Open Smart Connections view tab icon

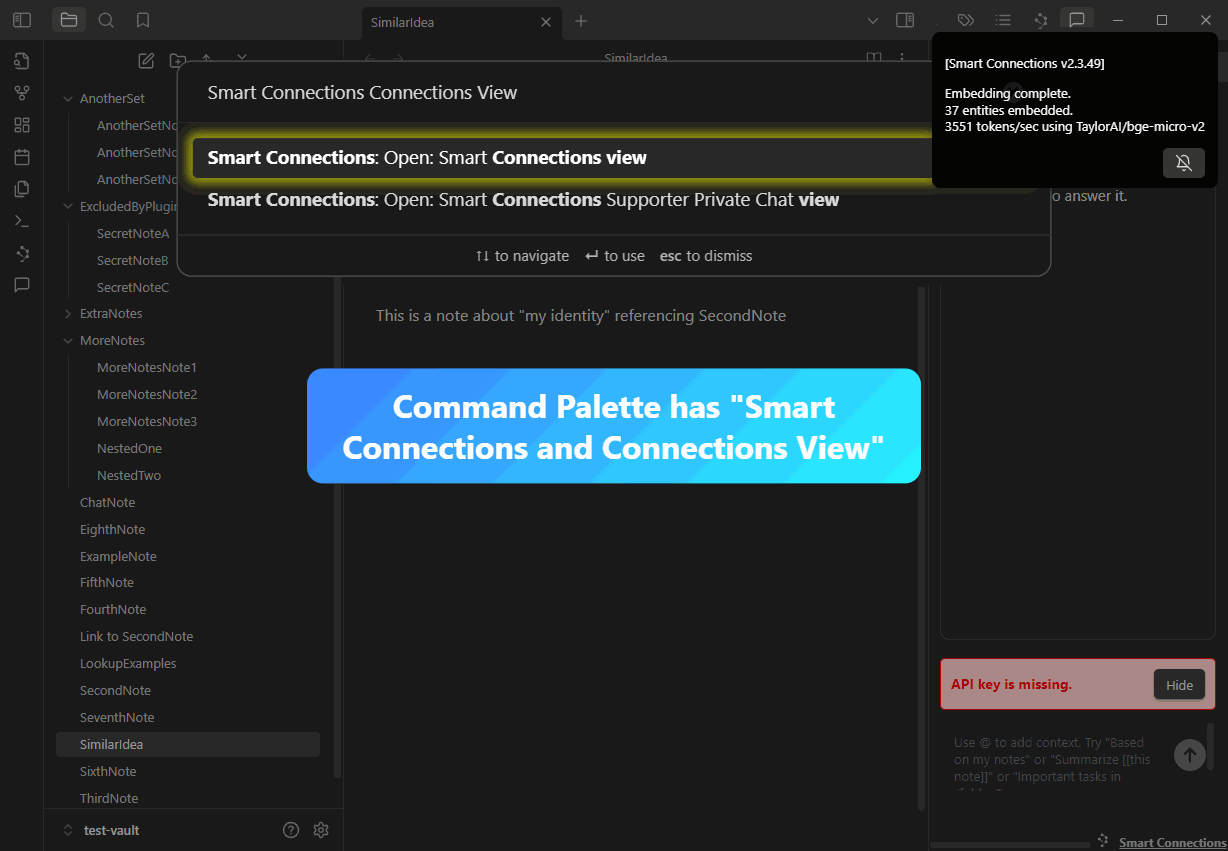(x=1040, y=20)
